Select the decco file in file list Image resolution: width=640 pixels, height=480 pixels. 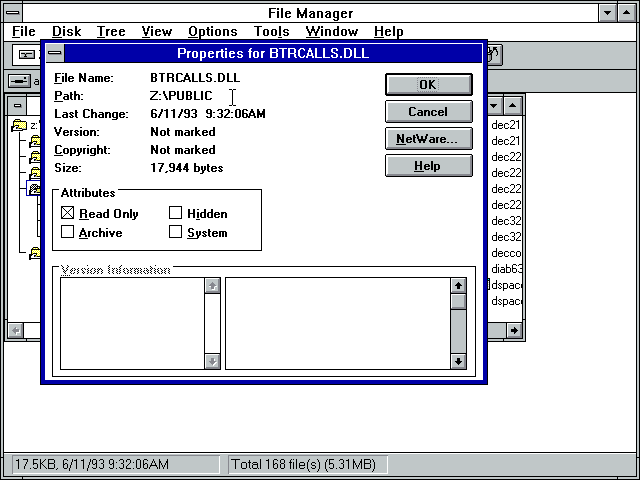tap(506, 253)
